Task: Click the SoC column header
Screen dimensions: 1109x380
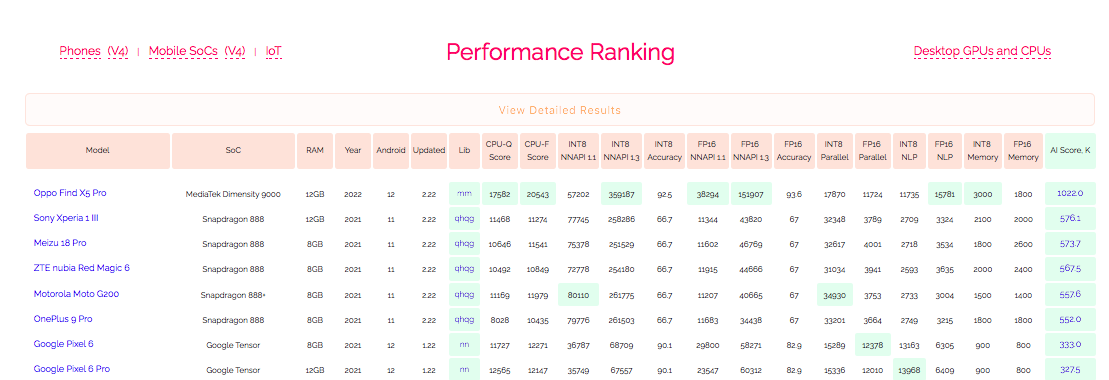Action: [x=233, y=151]
